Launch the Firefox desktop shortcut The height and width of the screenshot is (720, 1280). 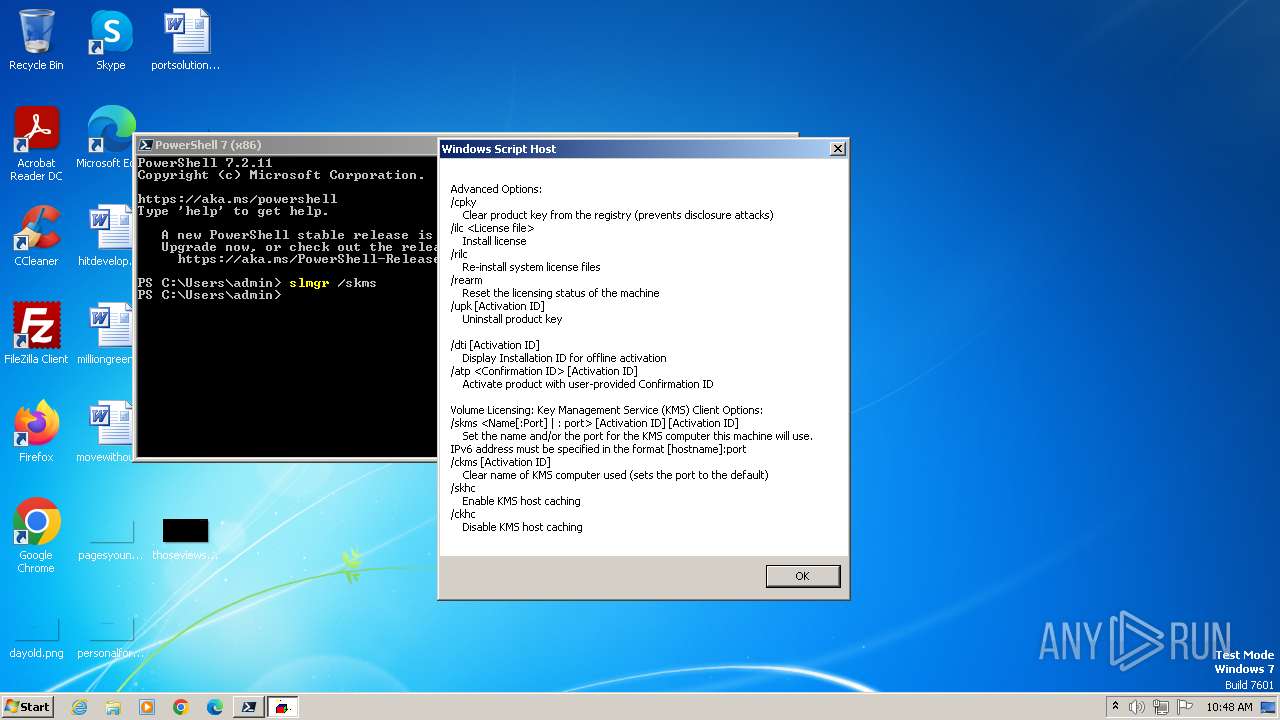point(36,431)
